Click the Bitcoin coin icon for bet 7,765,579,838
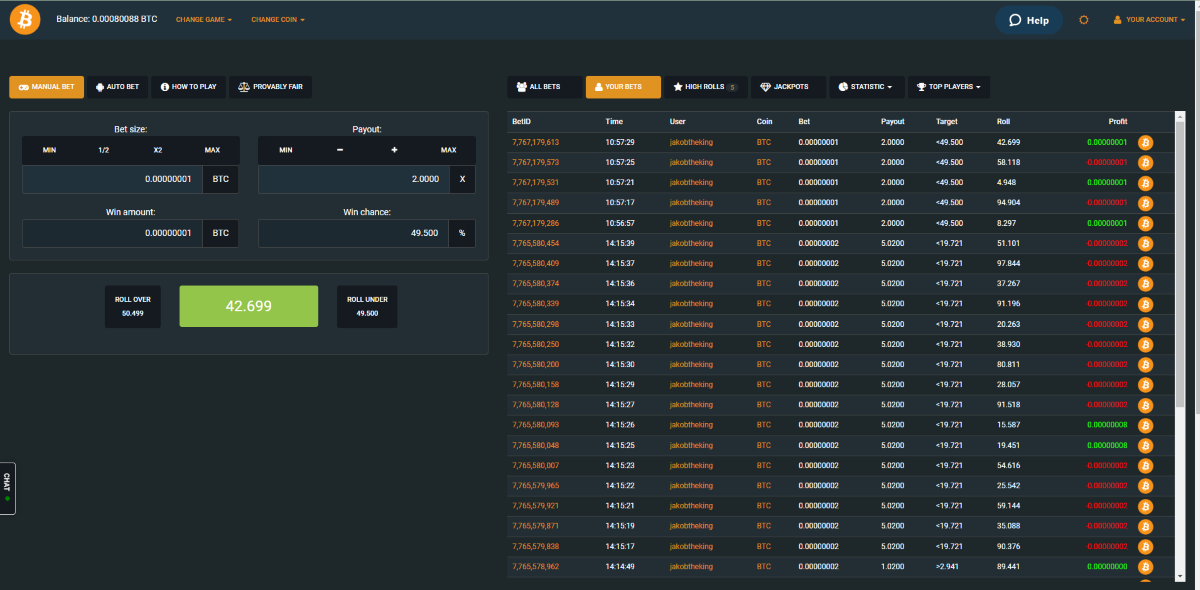 (1146, 547)
